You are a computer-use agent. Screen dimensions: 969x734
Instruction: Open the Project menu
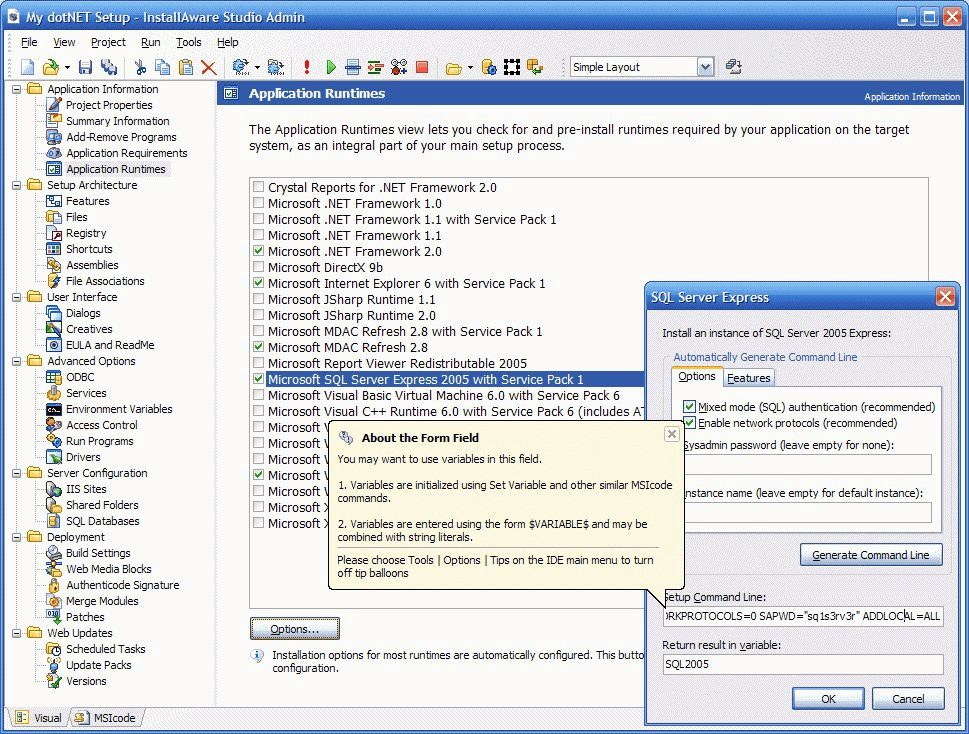tap(108, 42)
